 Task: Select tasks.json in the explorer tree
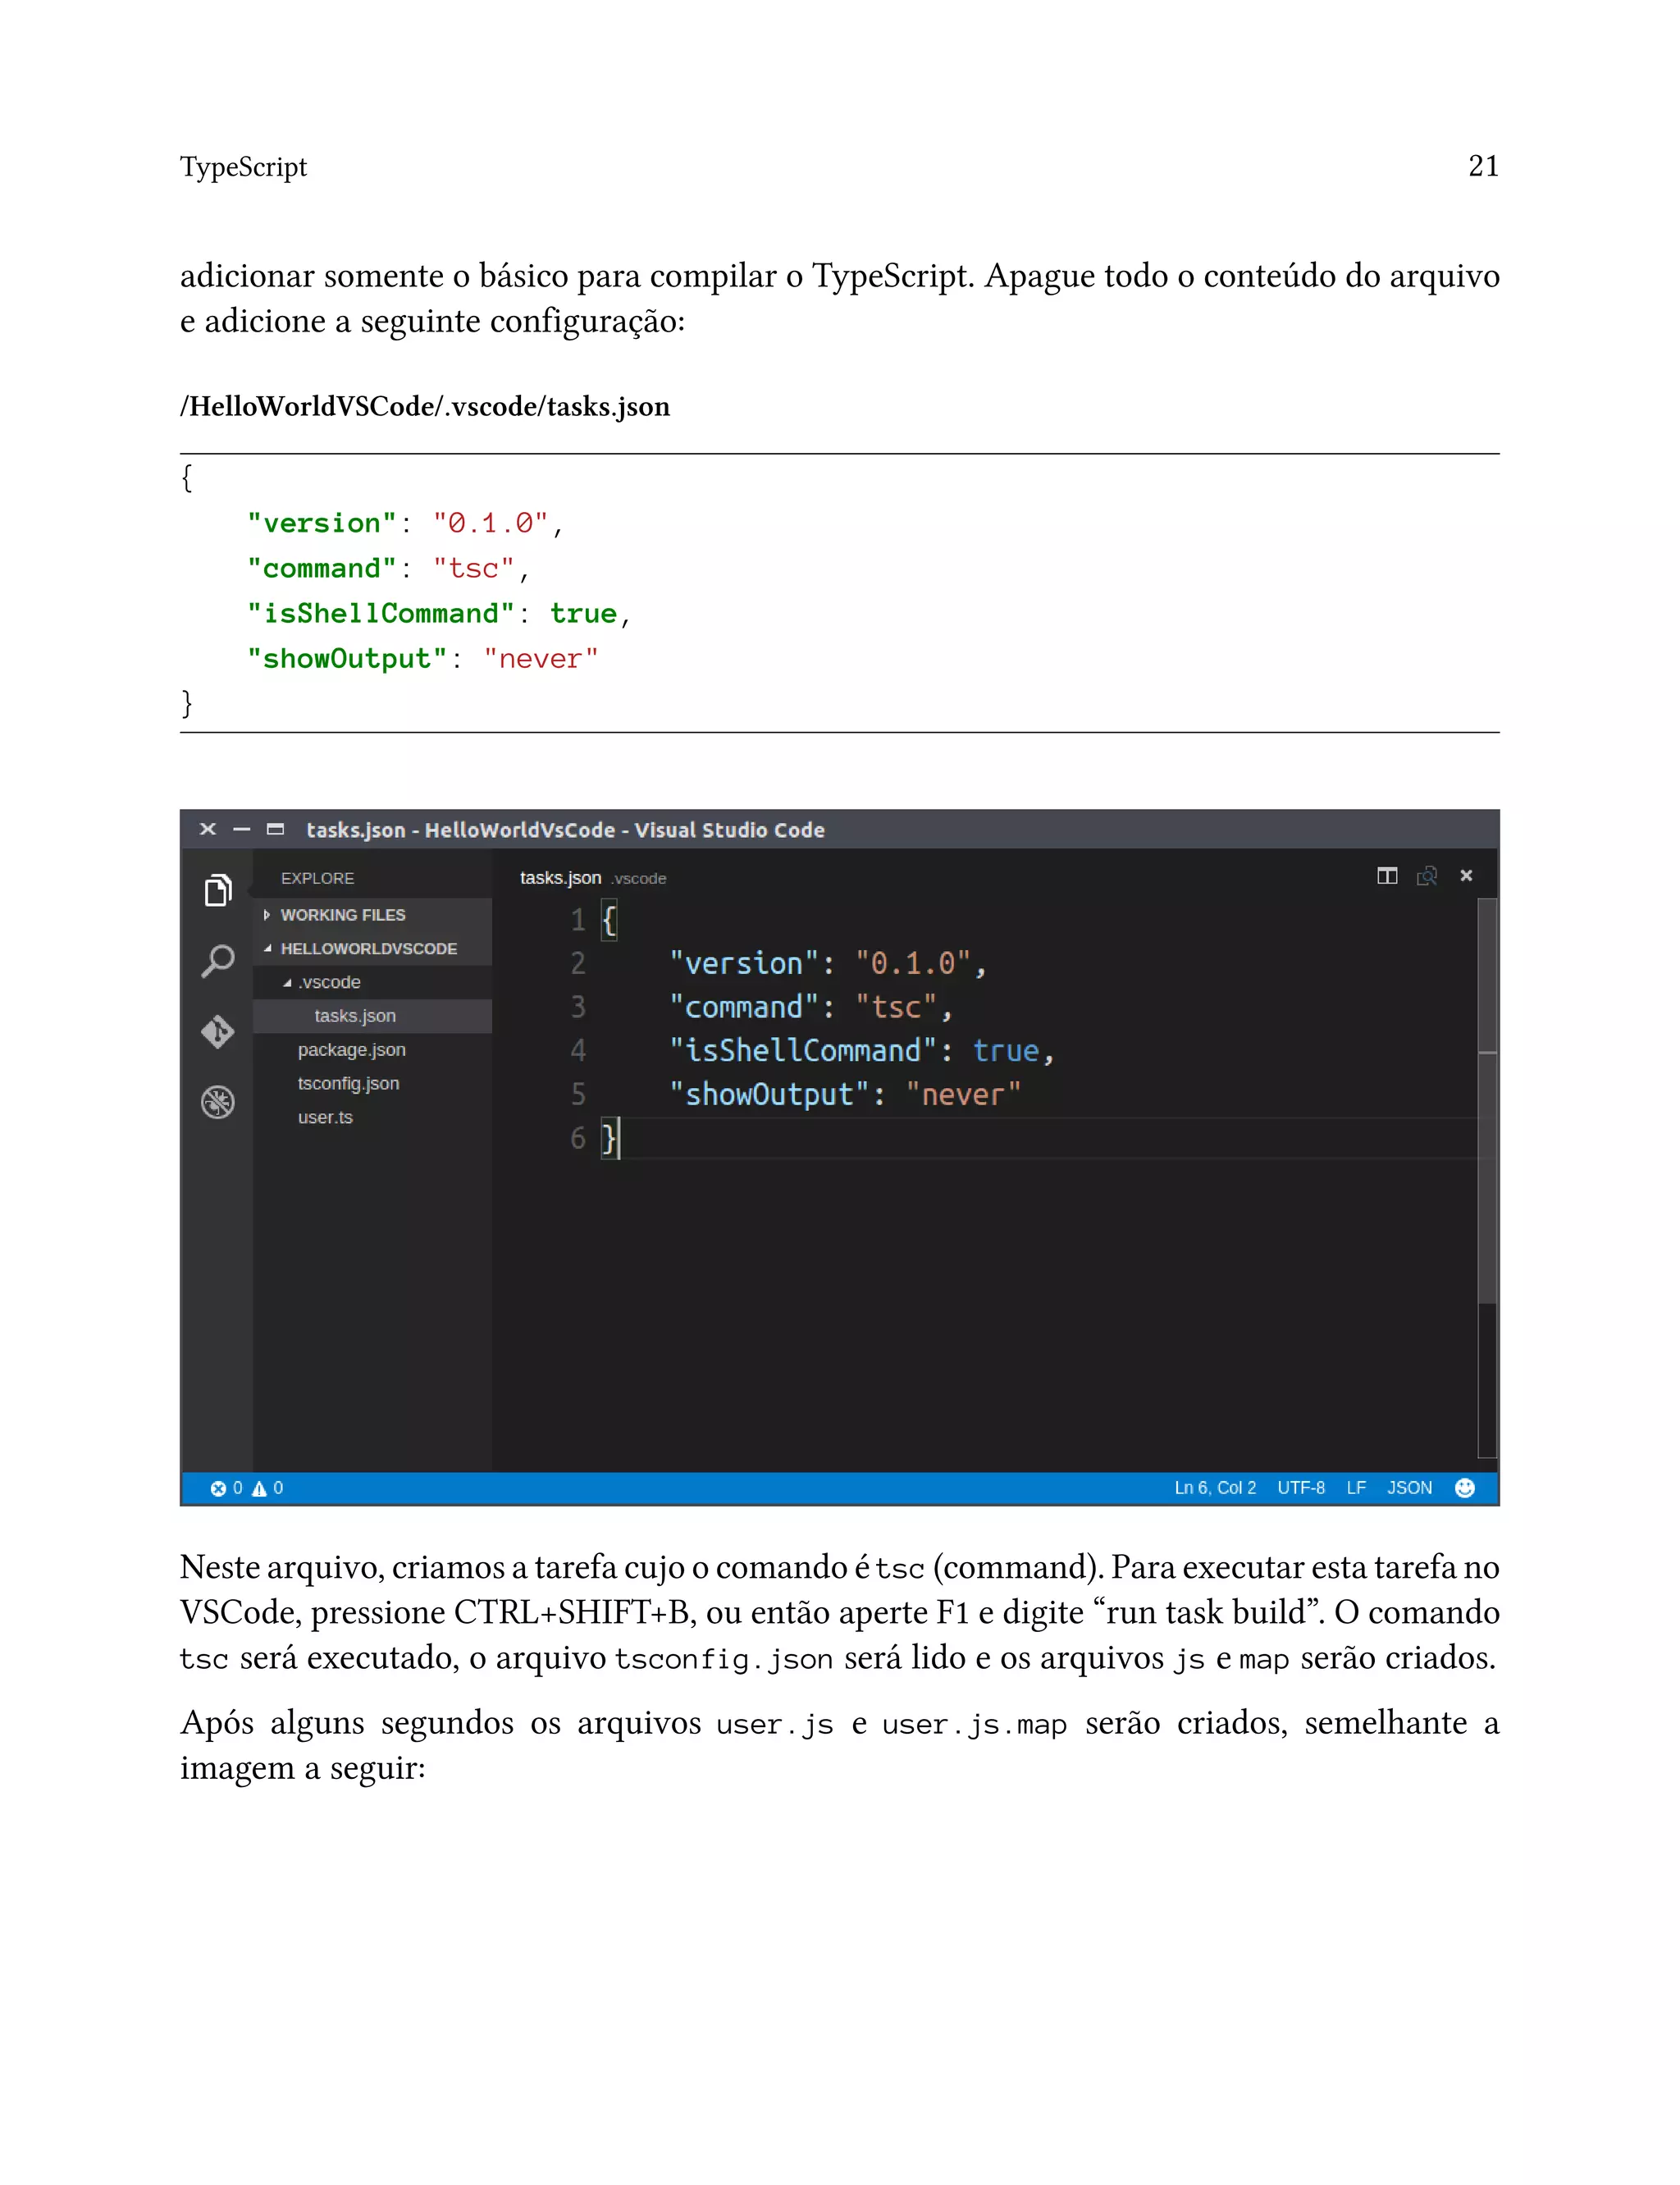(372, 1016)
